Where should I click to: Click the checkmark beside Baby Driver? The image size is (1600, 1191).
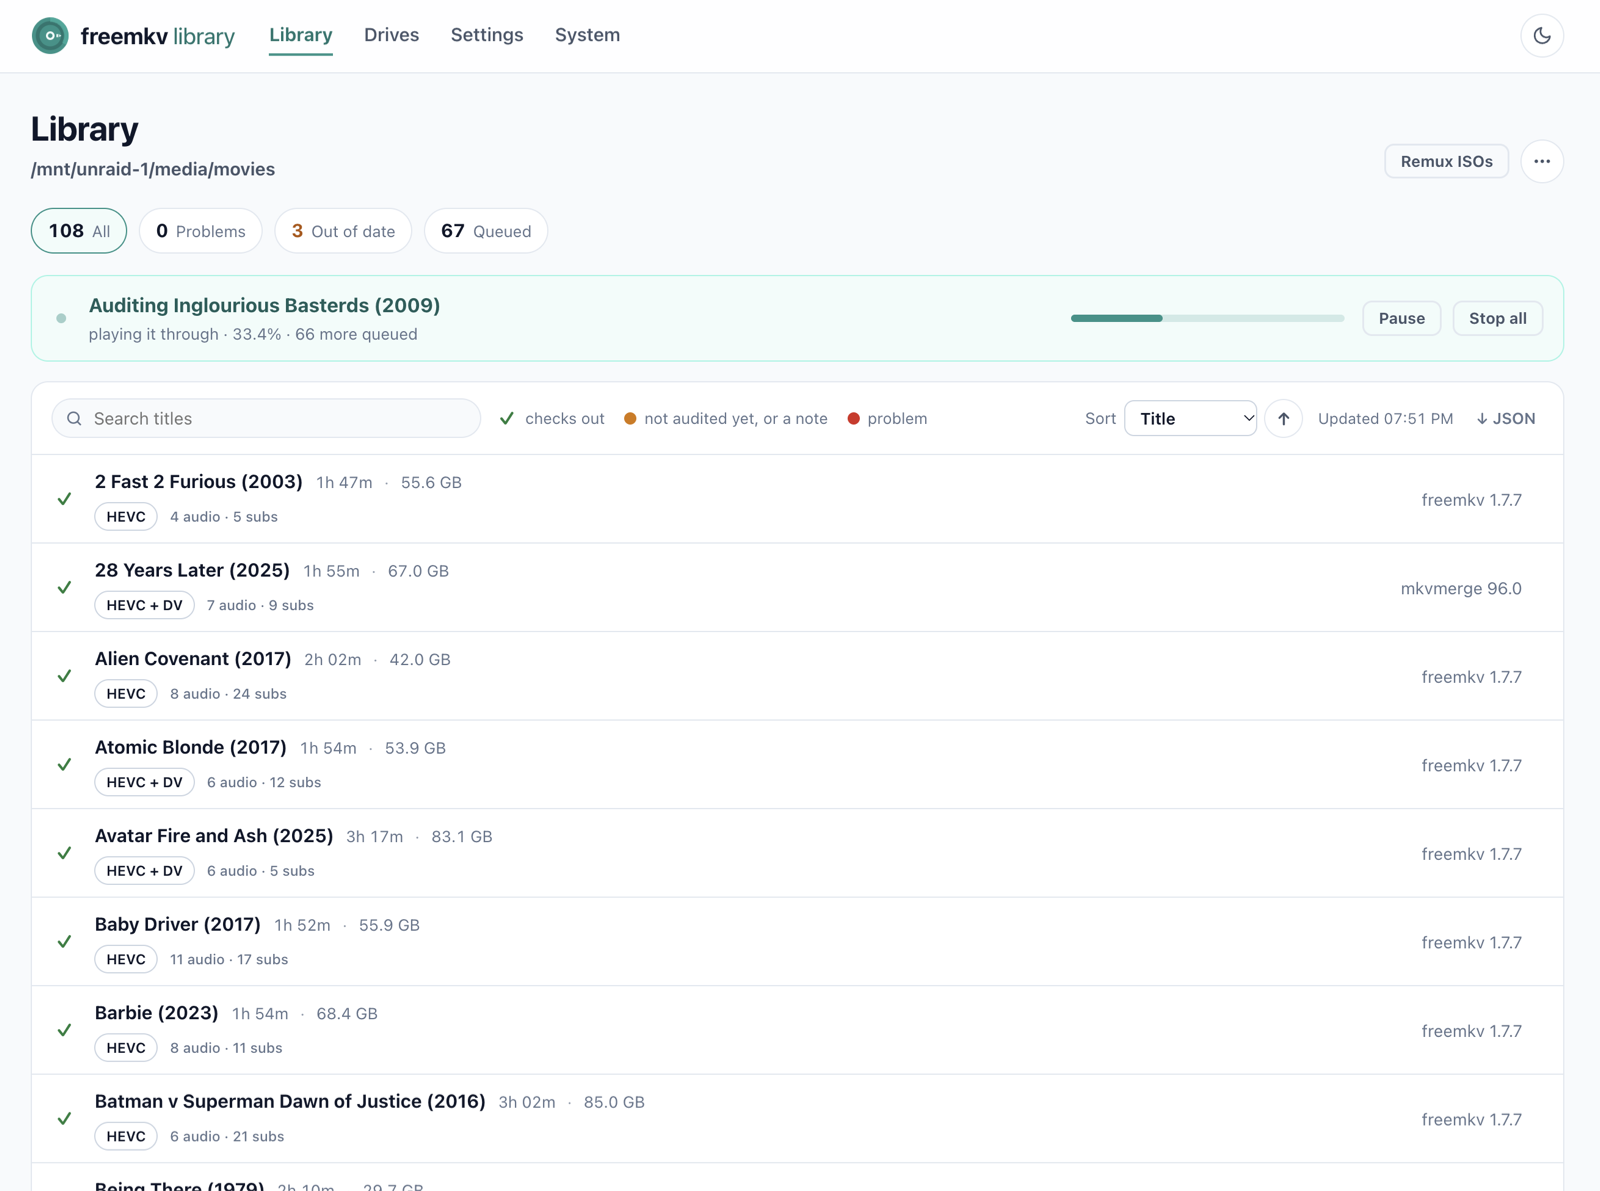click(65, 942)
